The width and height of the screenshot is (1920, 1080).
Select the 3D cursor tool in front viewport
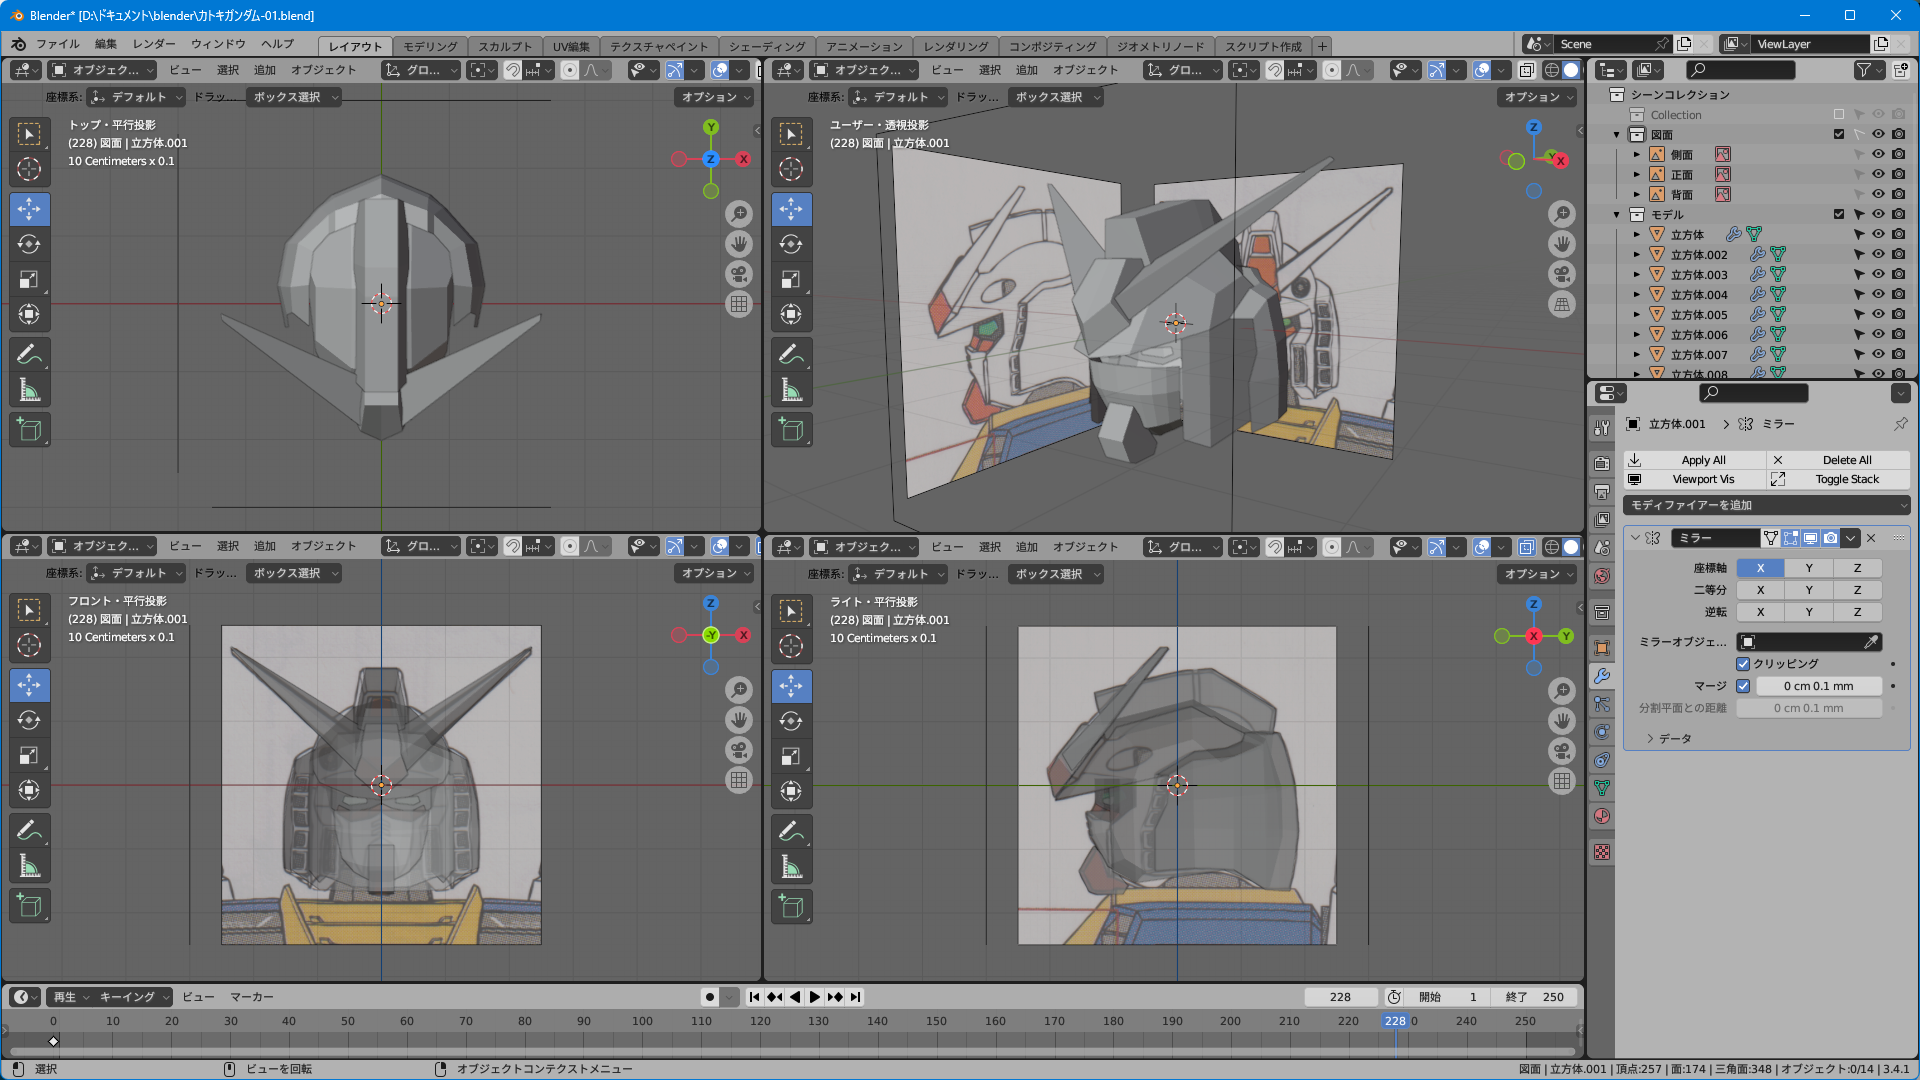[29, 645]
